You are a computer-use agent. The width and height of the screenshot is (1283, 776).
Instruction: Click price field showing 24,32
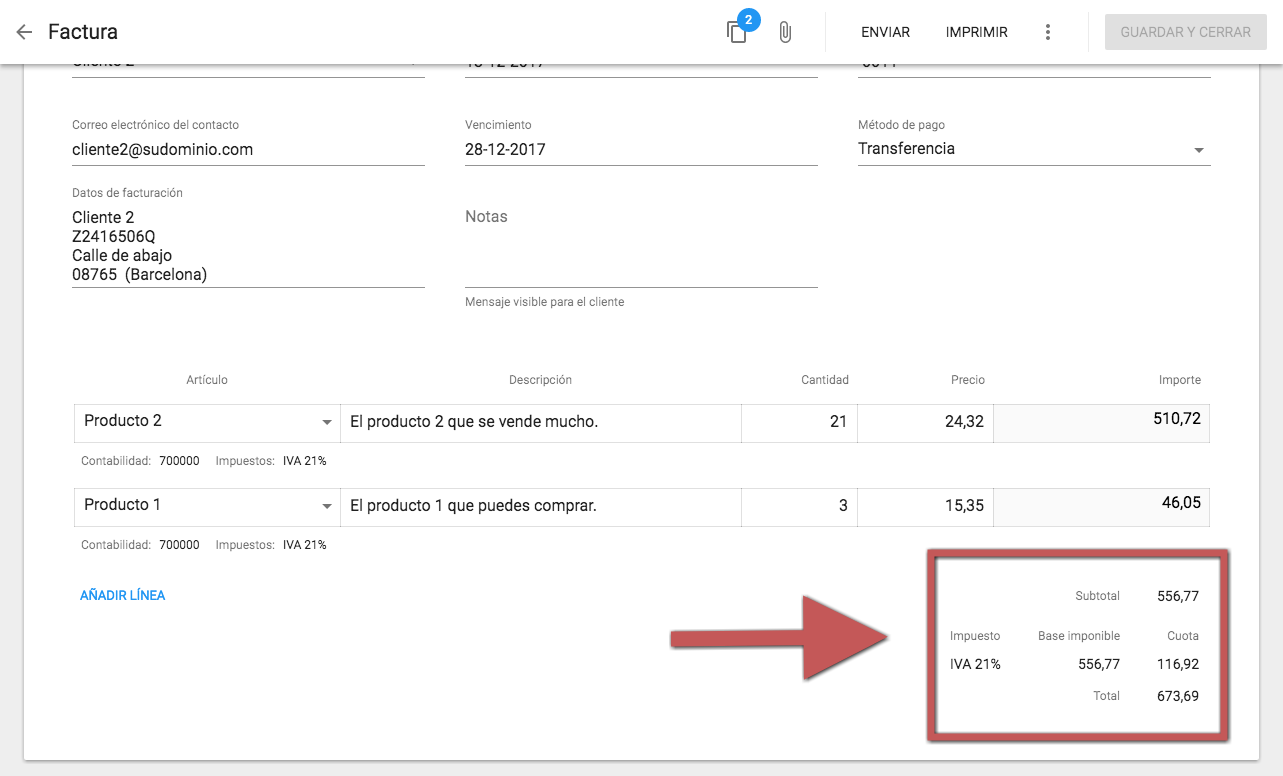925,422
